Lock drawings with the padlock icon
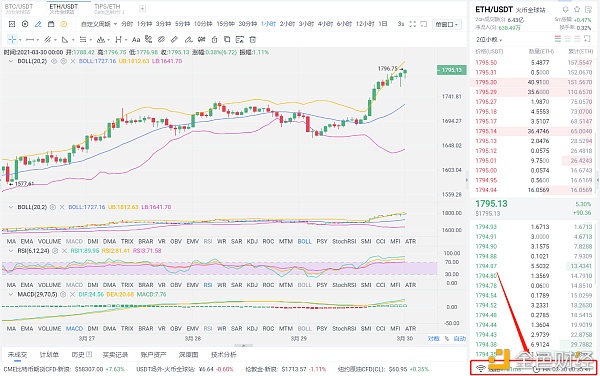This screenshot has width=600, height=376. (215, 39)
